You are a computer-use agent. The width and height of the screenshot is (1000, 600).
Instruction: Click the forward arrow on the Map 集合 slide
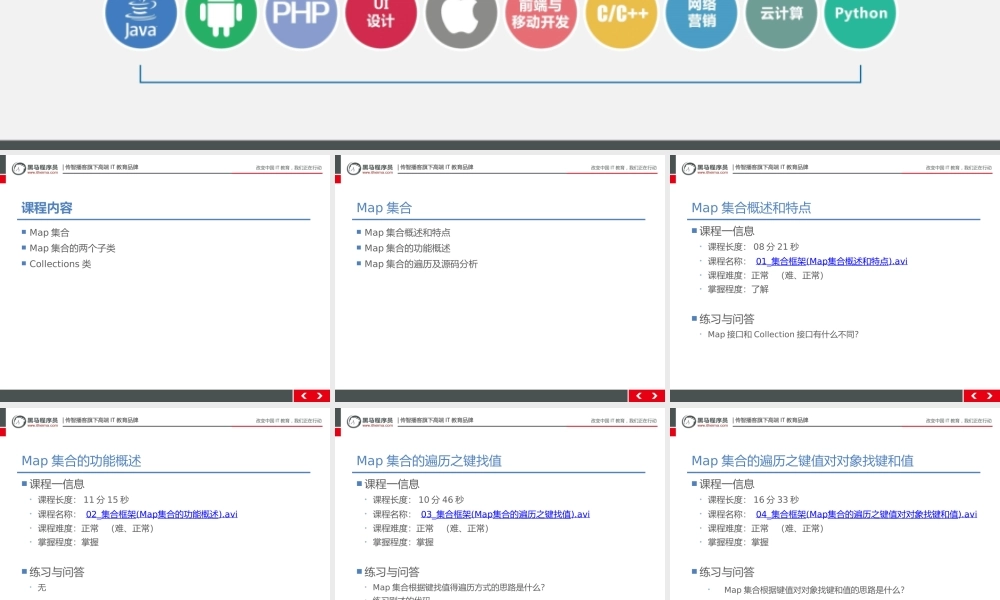pos(655,395)
